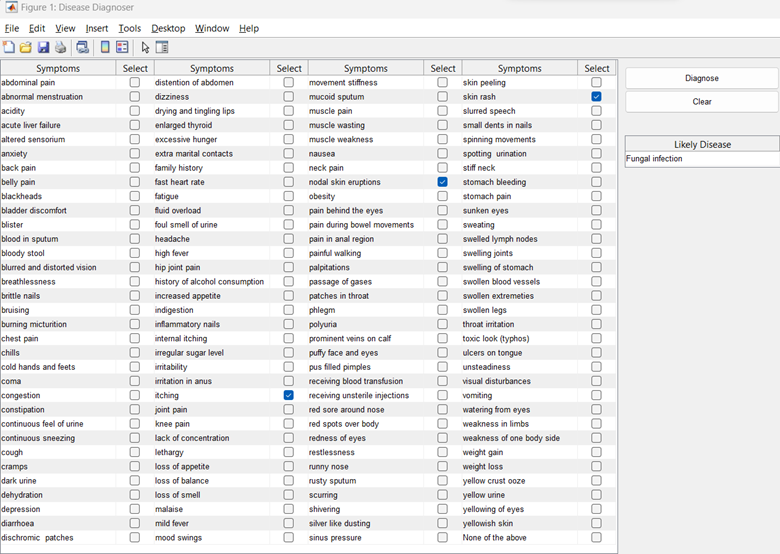Save the figure using the floppy disk icon
This screenshot has width=780, height=554.
43,47
